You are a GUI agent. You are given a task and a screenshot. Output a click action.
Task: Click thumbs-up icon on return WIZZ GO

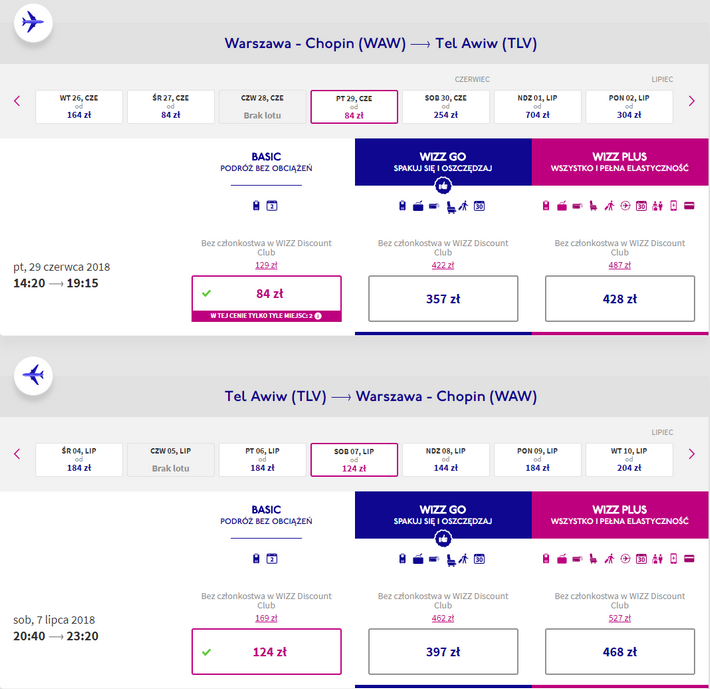click(443, 539)
